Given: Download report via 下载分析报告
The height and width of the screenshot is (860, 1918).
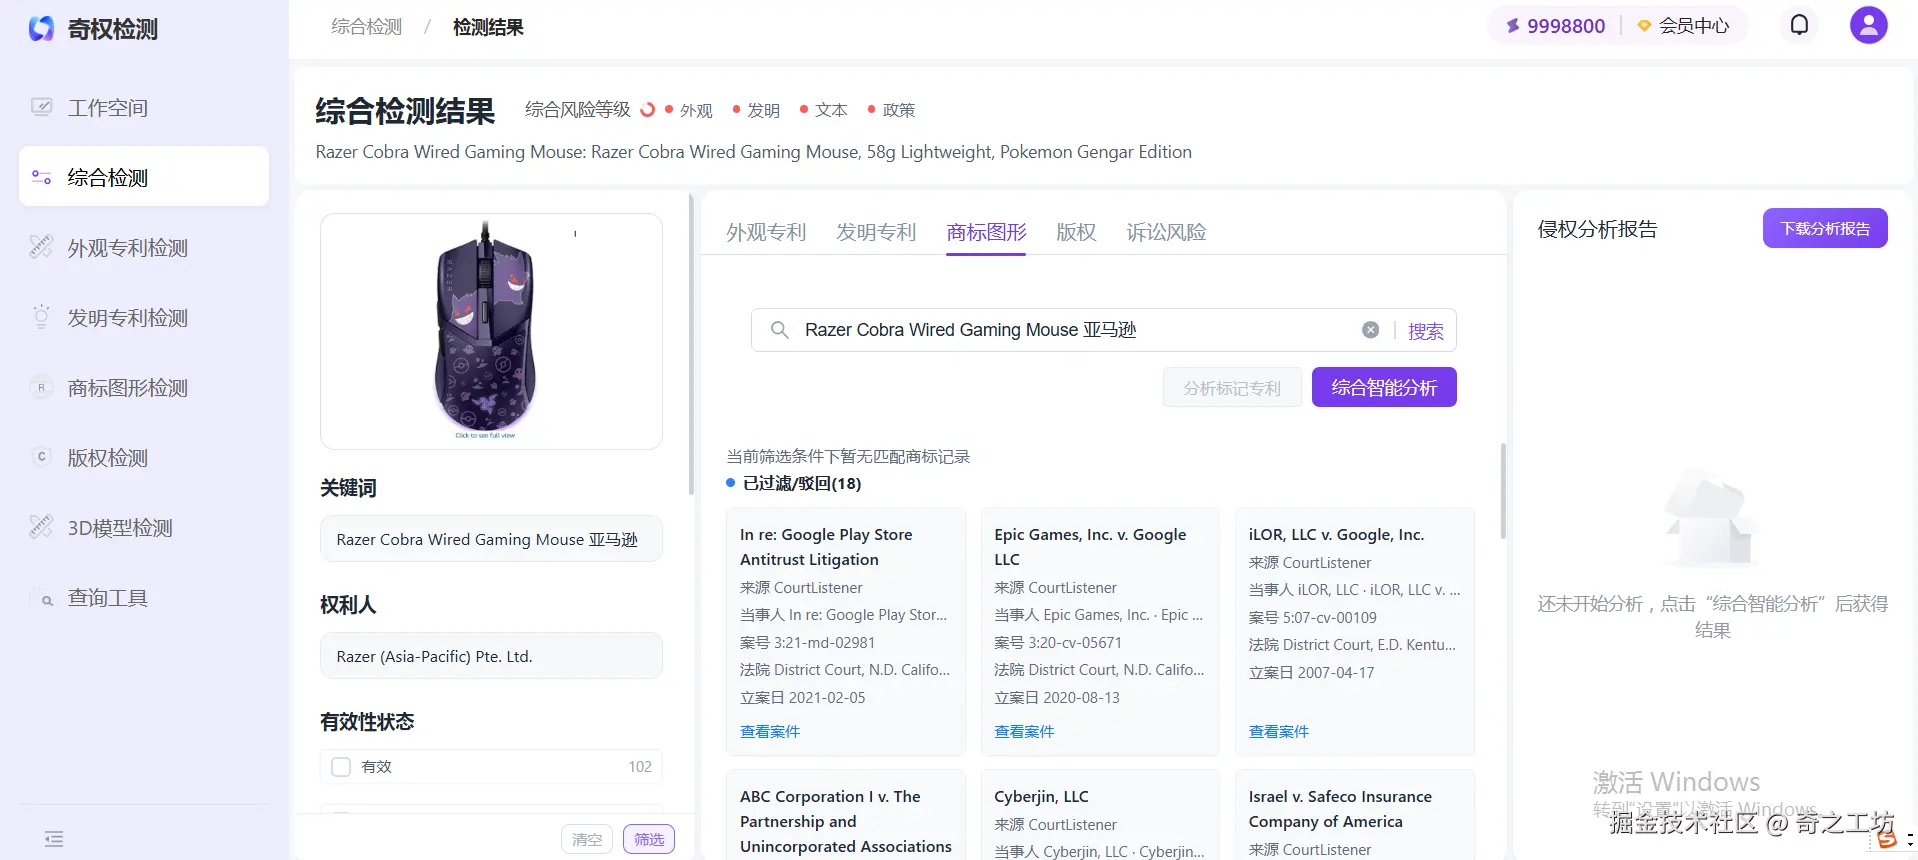Looking at the screenshot, I should pyautogui.click(x=1825, y=228).
